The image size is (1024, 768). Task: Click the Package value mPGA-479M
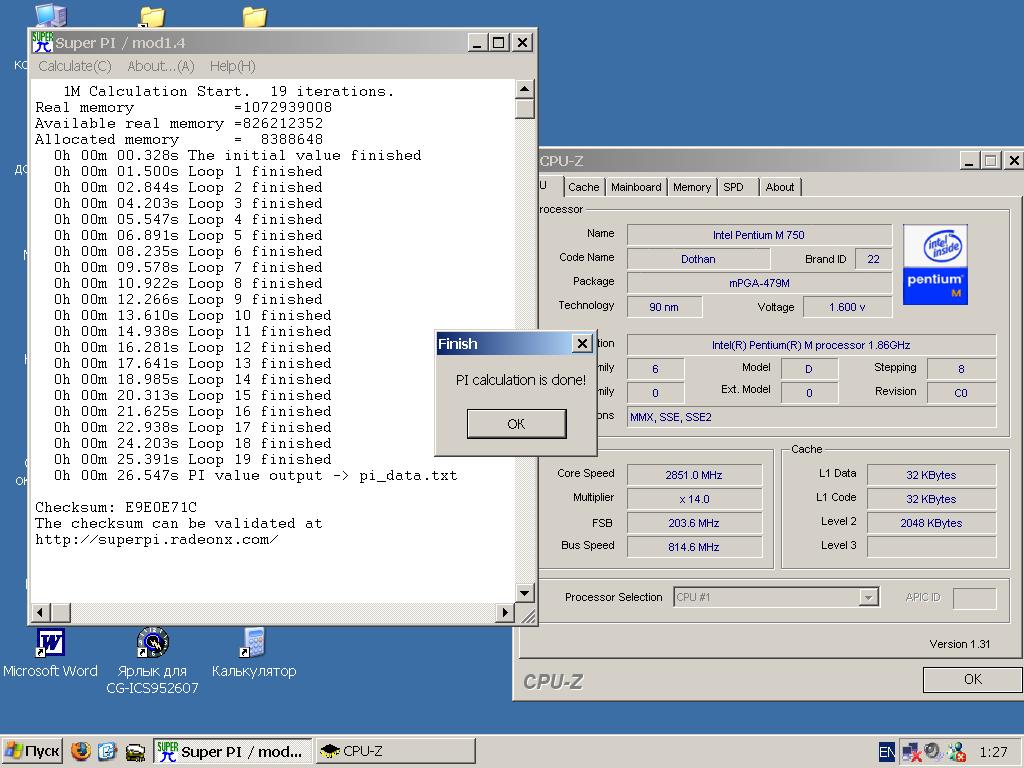759,283
